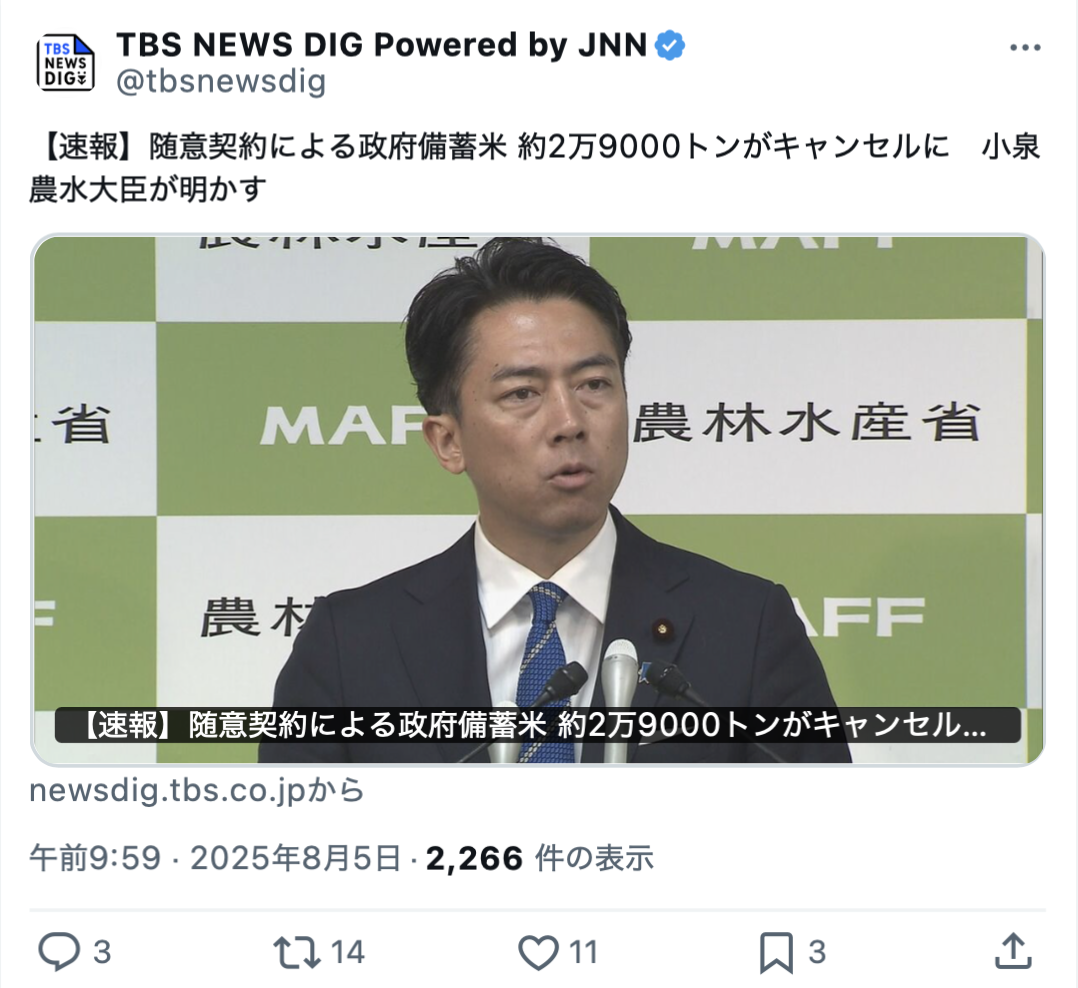
Task: Open the news article image card
Action: (x=538, y=500)
